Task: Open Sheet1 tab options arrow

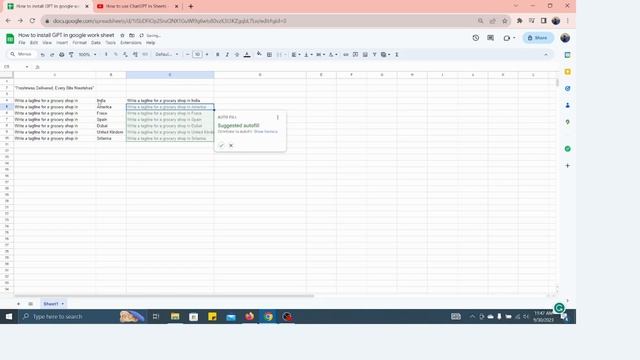Action: click(62, 304)
